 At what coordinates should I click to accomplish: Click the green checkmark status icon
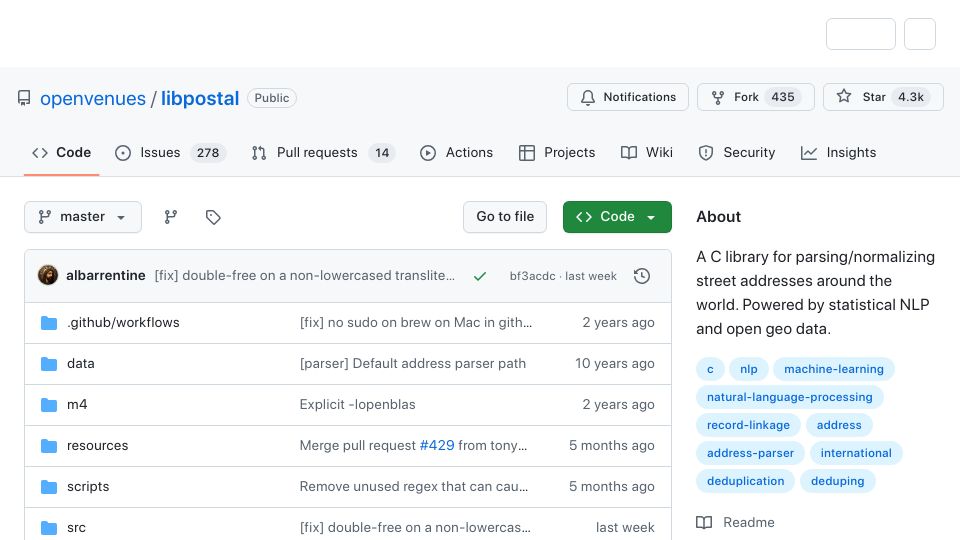pos(480,276)
